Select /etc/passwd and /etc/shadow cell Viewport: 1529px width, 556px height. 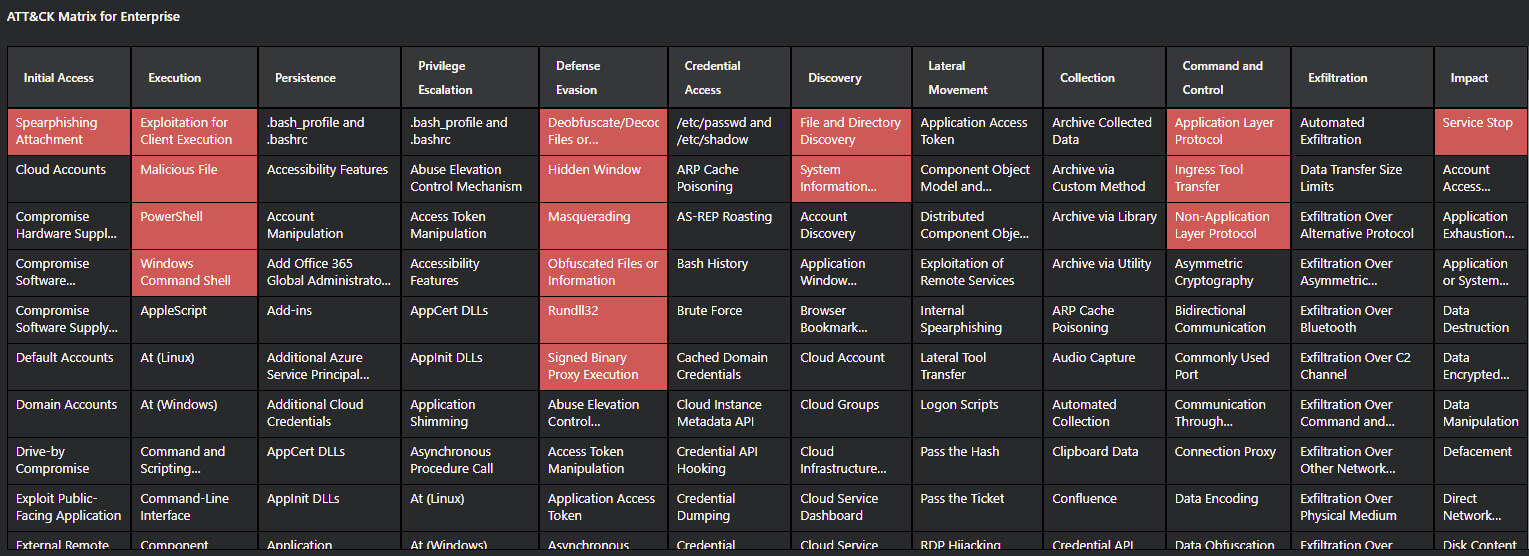click(x=730, y=132)
